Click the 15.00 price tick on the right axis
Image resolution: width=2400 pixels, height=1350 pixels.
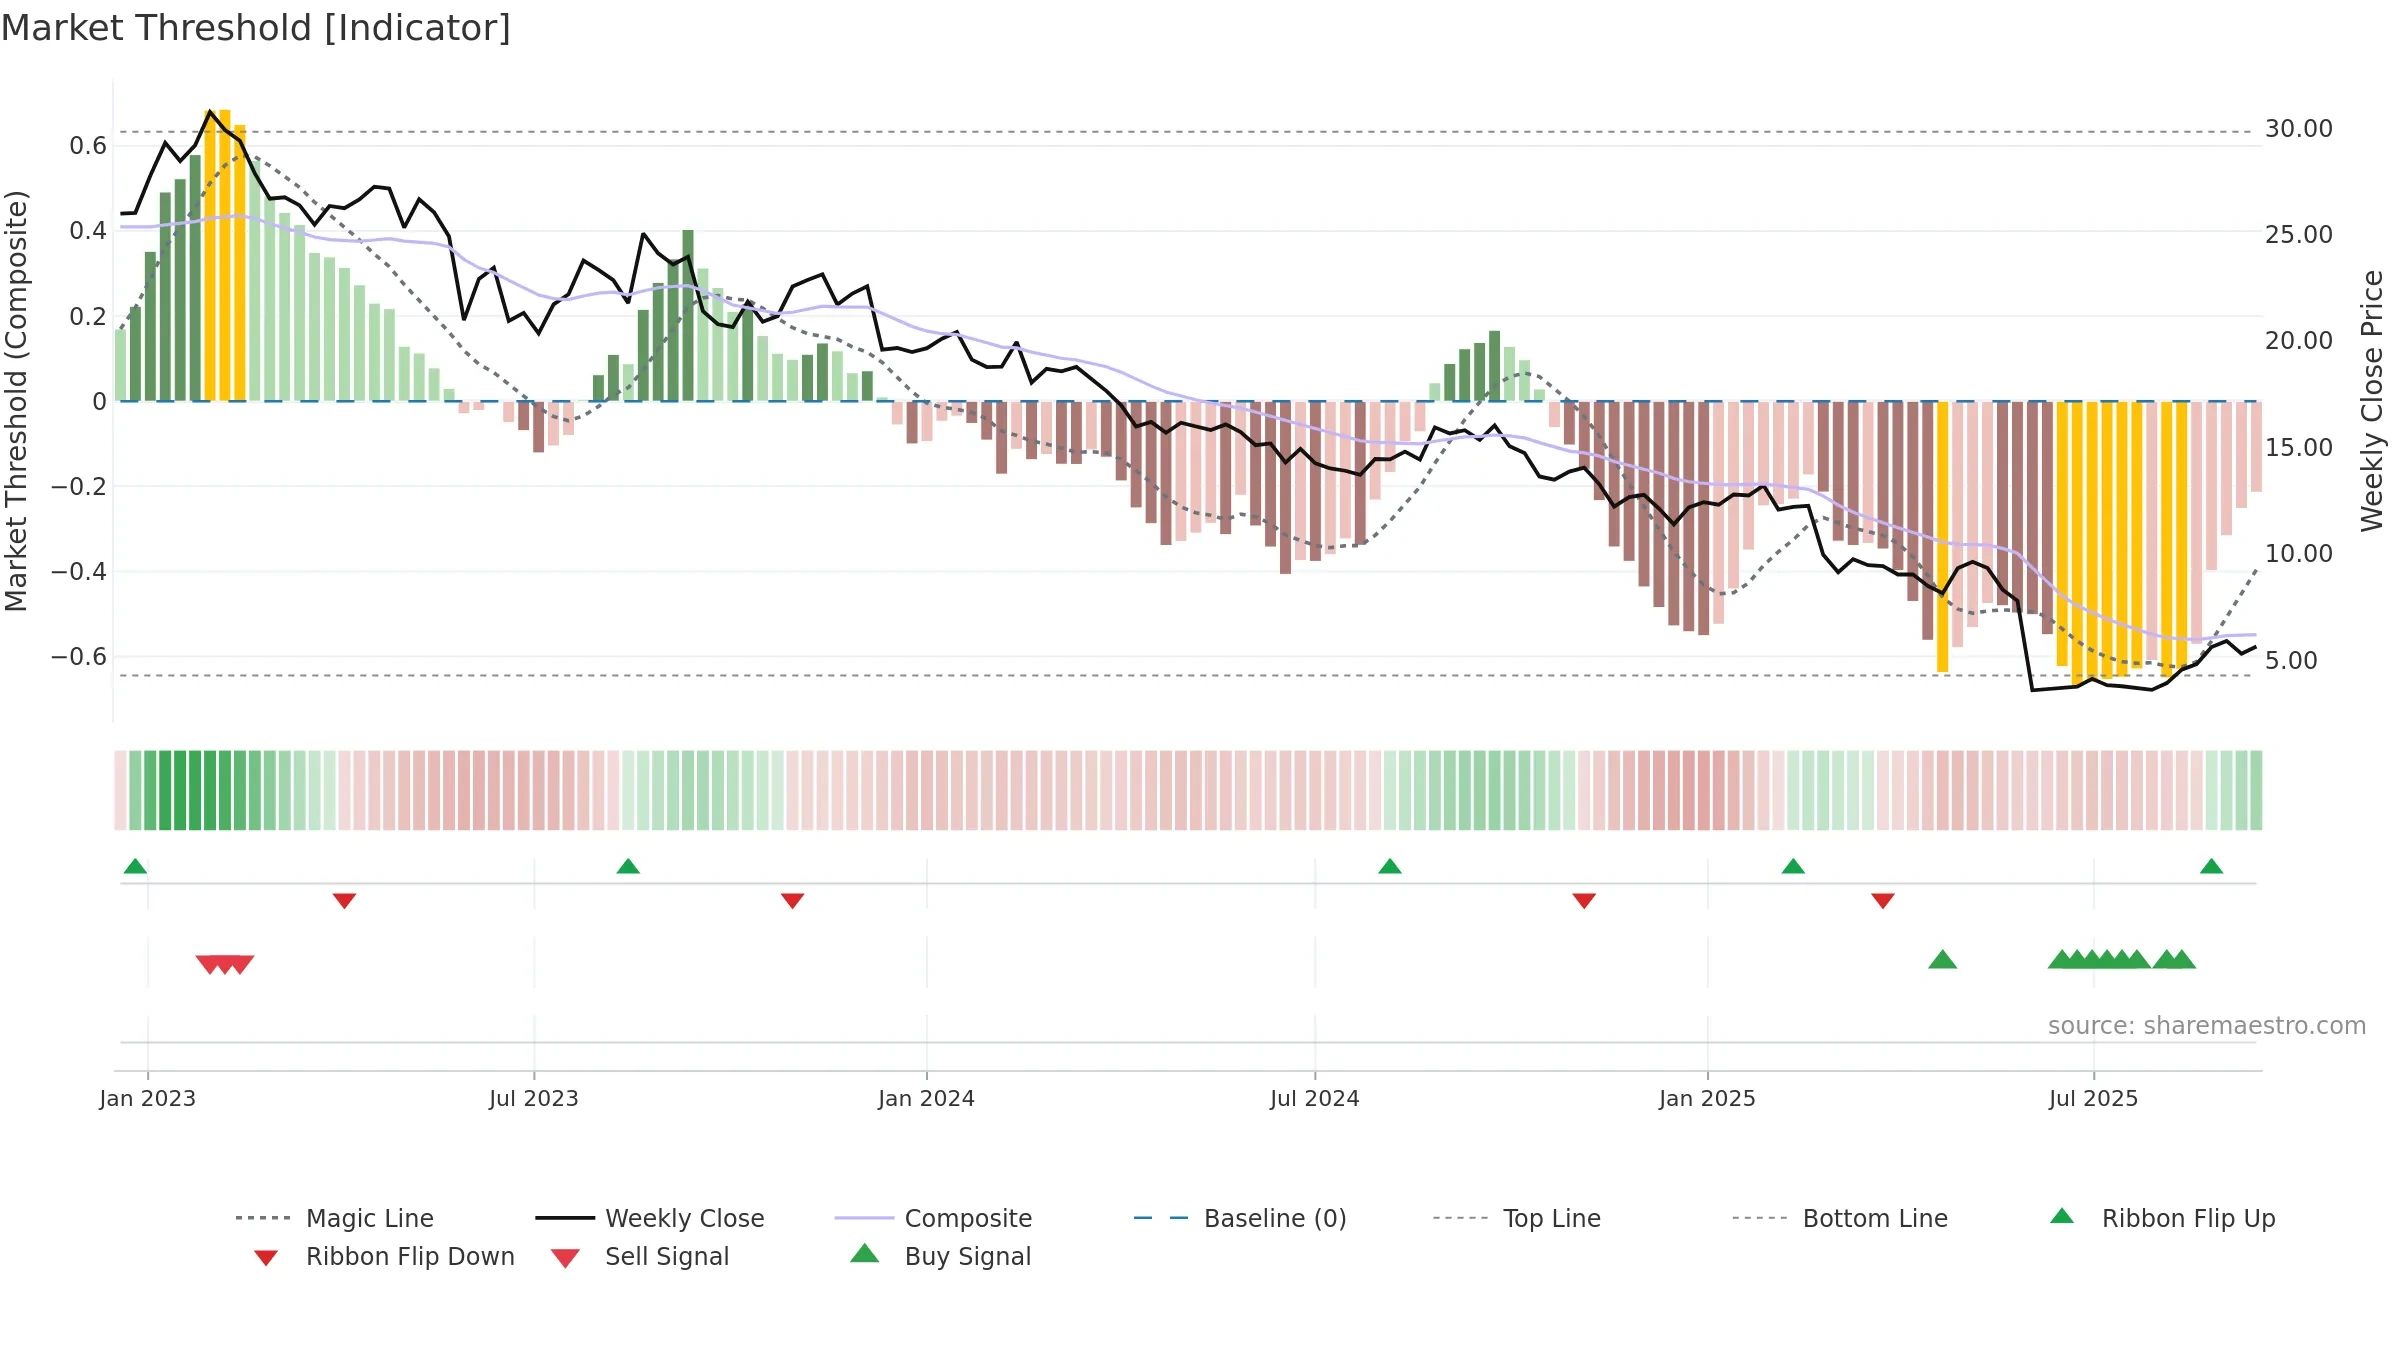pyautogui.click(x=2299, y=448)
